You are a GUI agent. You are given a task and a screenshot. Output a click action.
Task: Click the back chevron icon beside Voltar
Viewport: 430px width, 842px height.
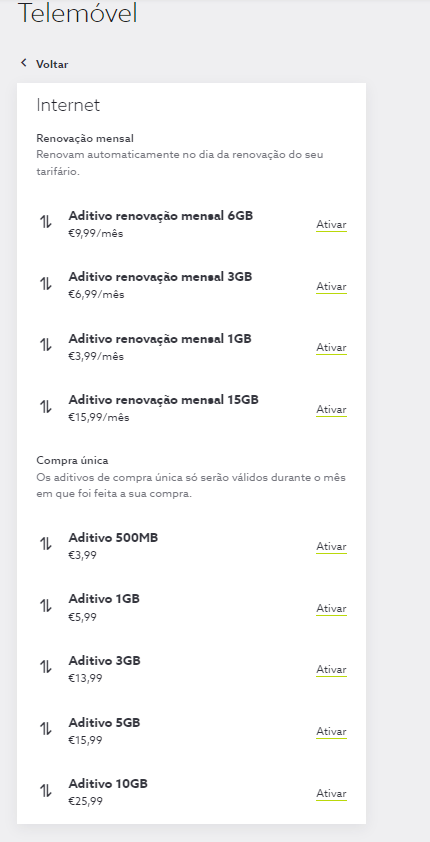point(24,63)
